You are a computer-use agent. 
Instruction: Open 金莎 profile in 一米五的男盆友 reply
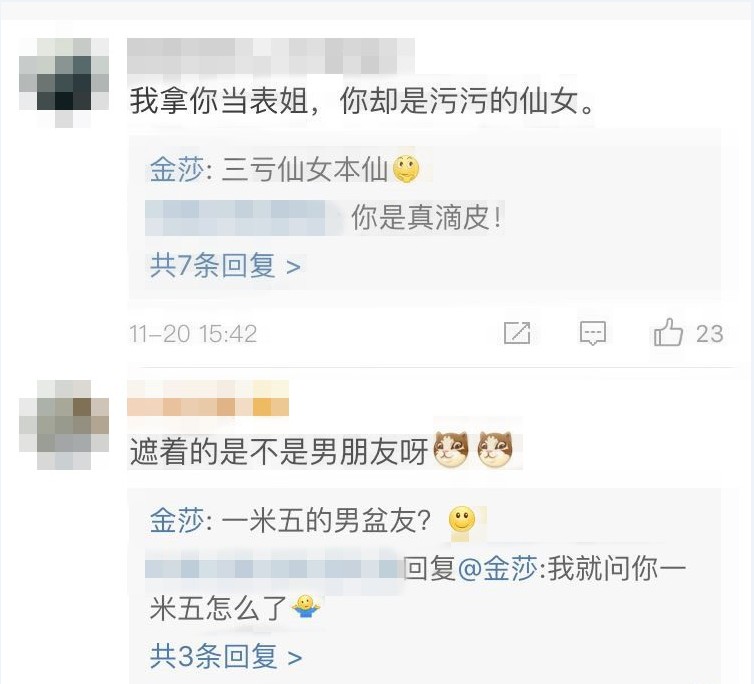tap(176, 520)
